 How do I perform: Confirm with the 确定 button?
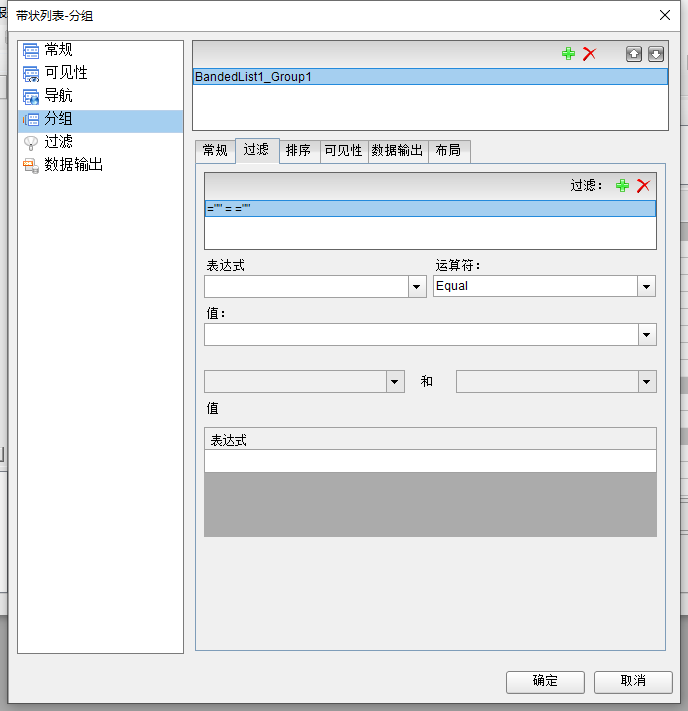[x=545, y=682]
